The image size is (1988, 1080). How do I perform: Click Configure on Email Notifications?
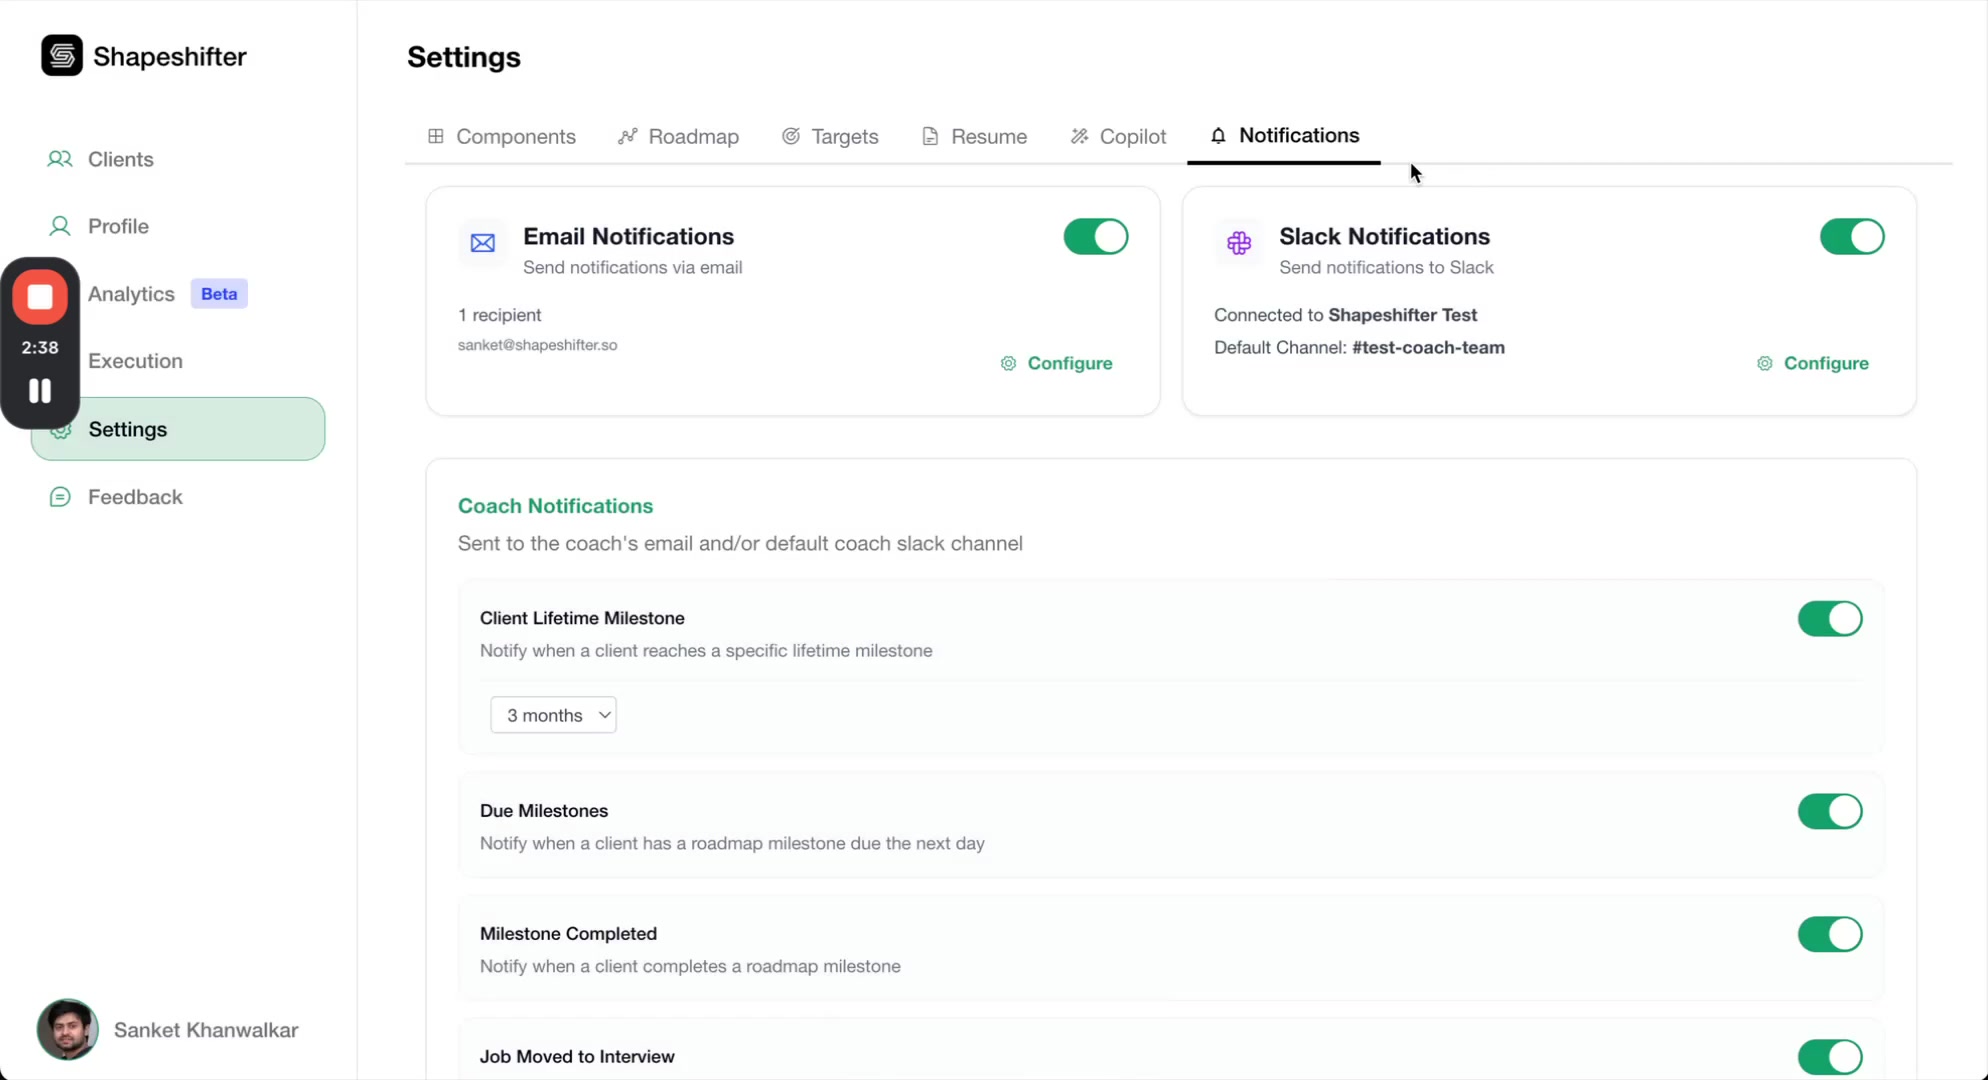click(x=1058, y=363)
